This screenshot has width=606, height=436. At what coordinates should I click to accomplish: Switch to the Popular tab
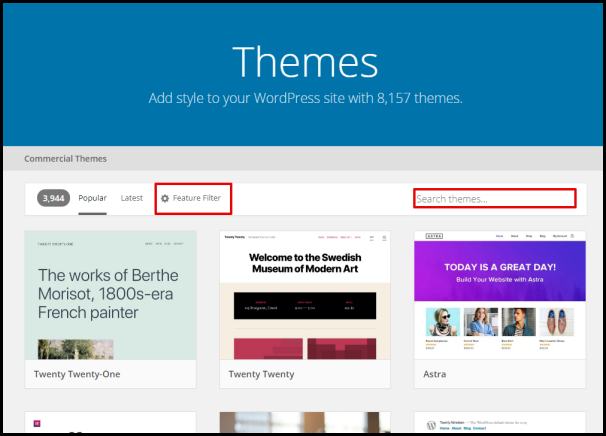coord(92,198)
